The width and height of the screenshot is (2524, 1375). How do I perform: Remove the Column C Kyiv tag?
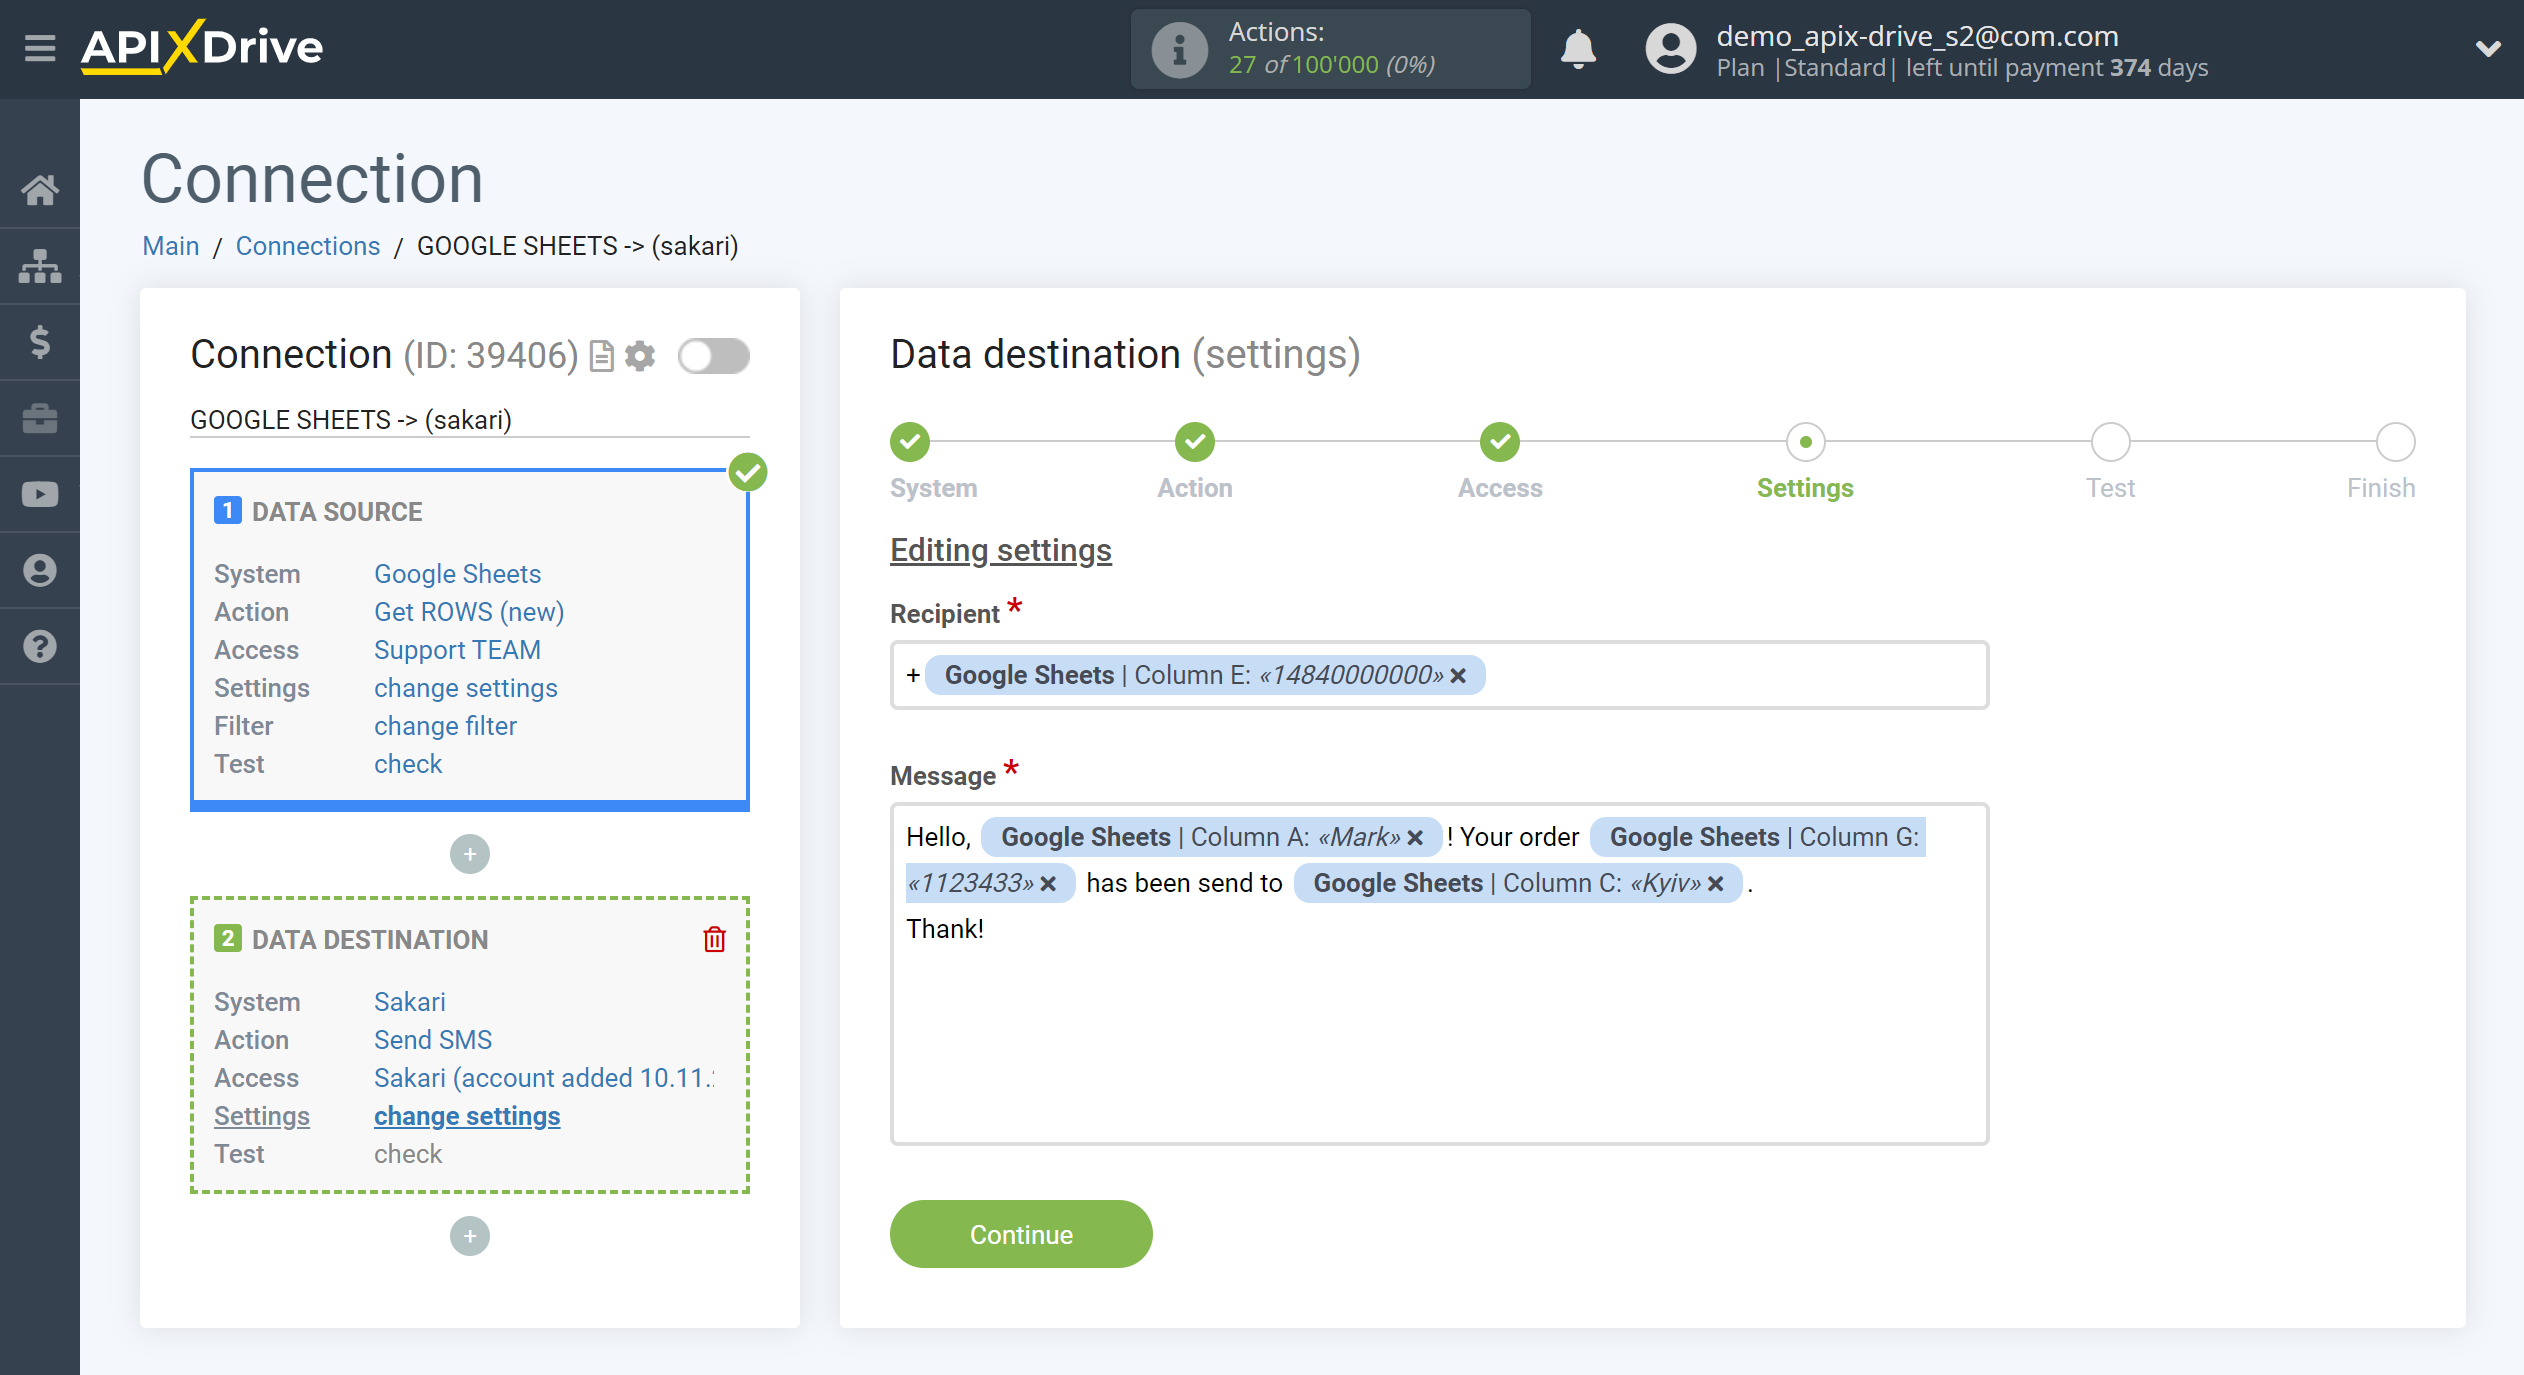coord(1716,884)
